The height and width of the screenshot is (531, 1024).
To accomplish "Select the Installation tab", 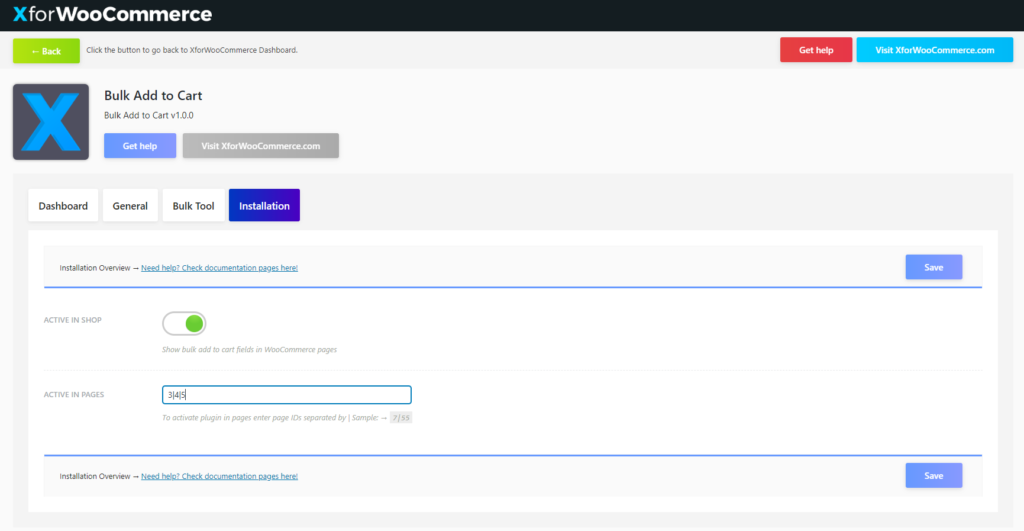I will tap(264, 206).
